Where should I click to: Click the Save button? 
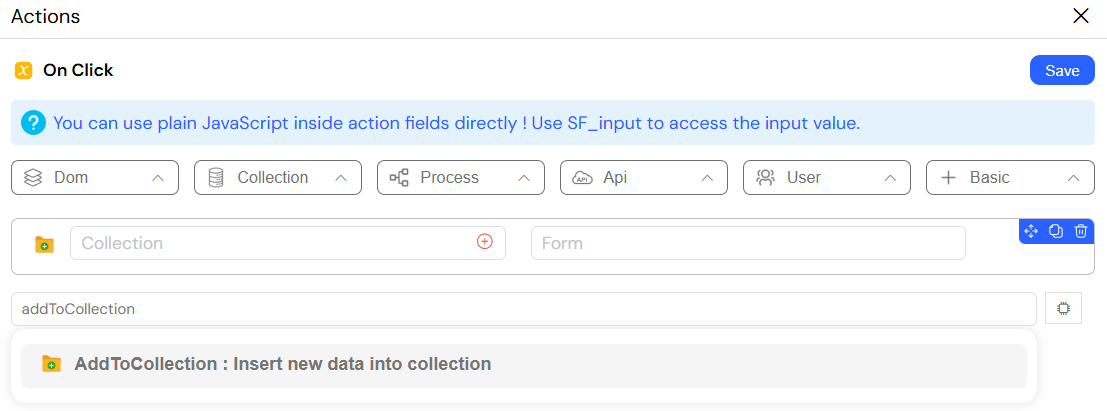coord(1063,71)
